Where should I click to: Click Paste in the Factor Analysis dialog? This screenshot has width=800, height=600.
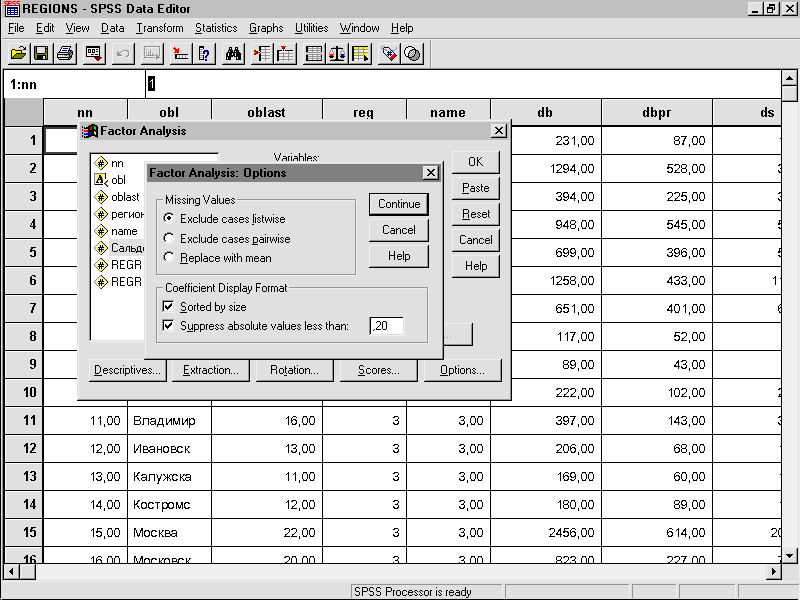476,188
